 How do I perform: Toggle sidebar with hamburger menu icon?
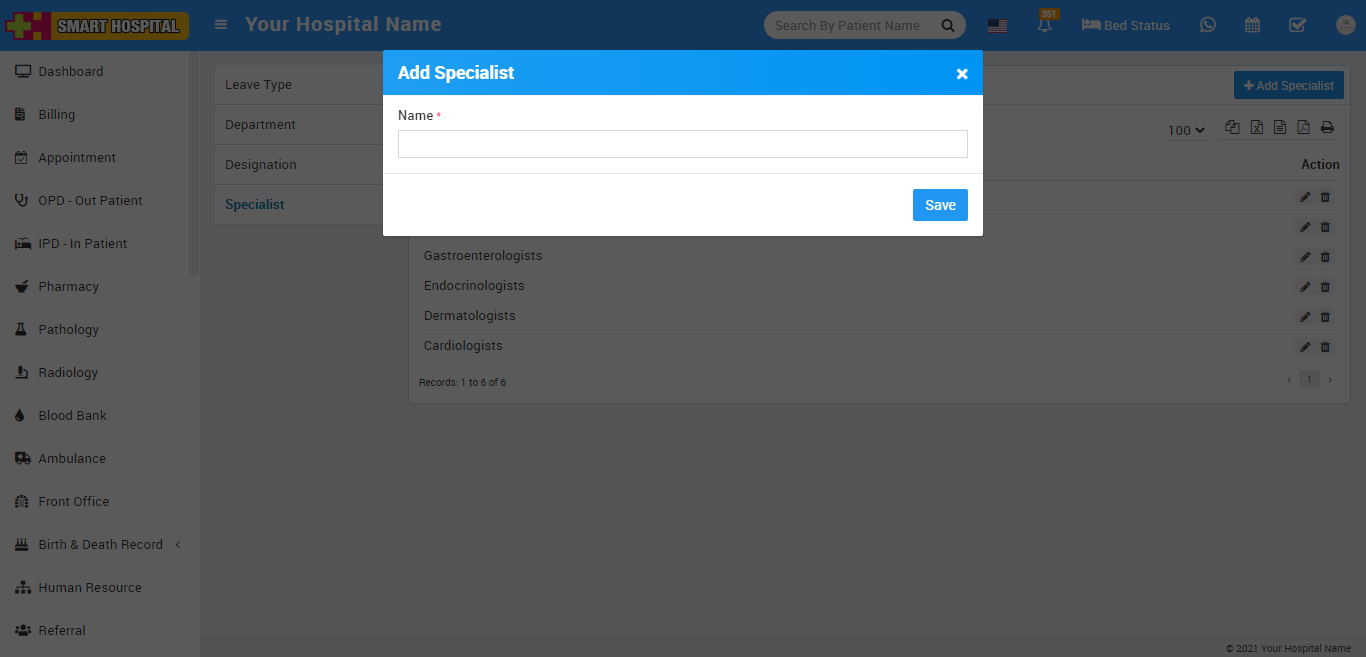click(221, 25)
